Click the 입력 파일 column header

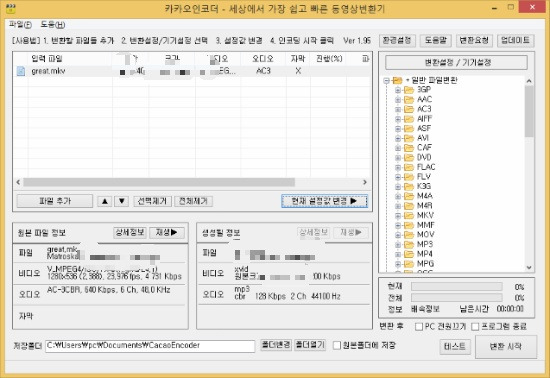[x=70, y=59]
